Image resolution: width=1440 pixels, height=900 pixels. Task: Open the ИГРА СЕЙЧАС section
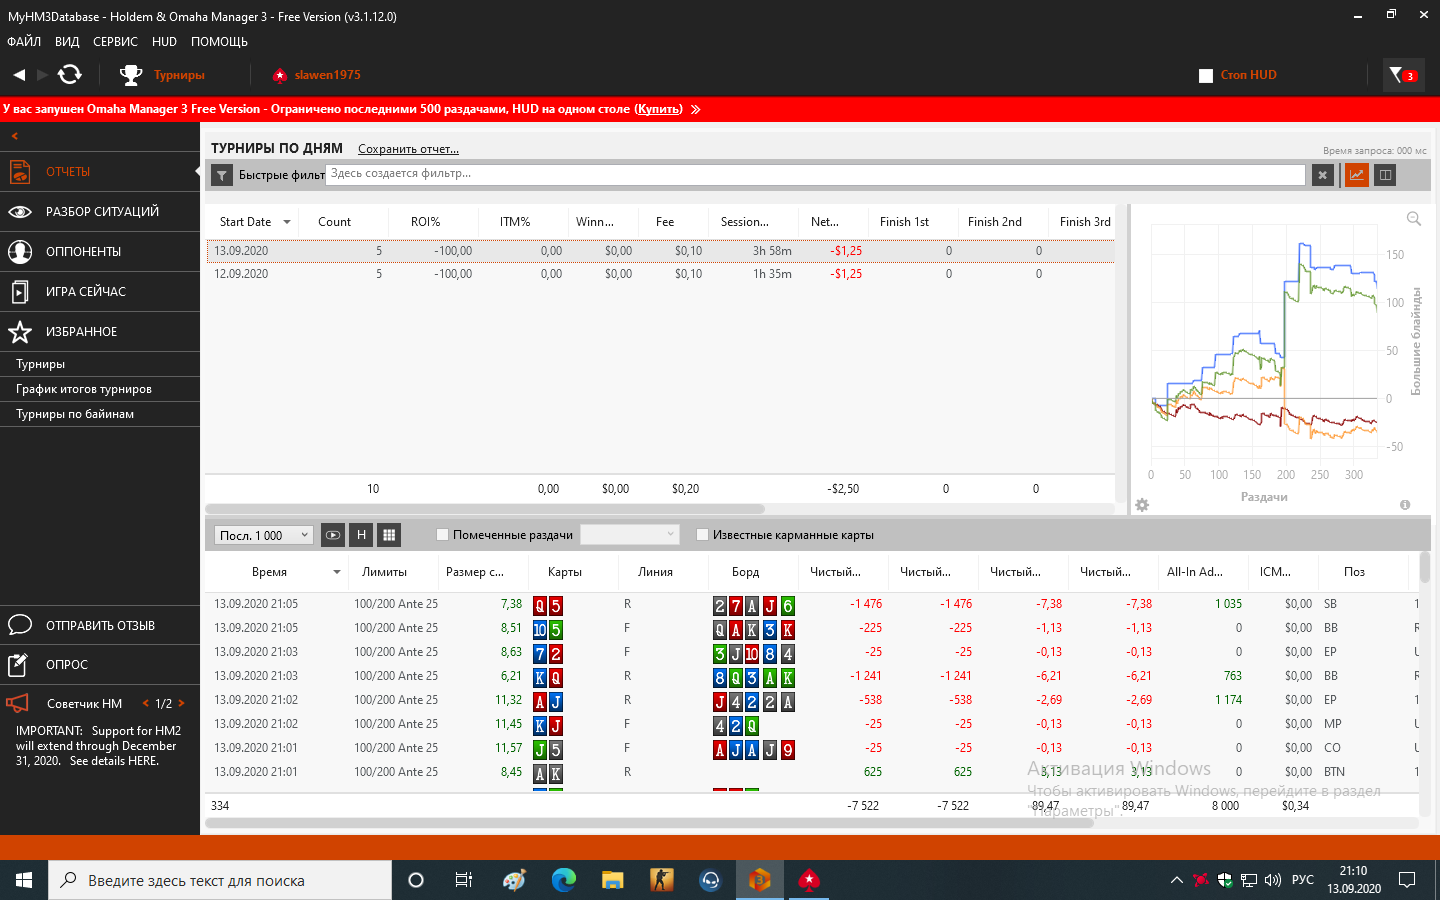coord(100,292)
